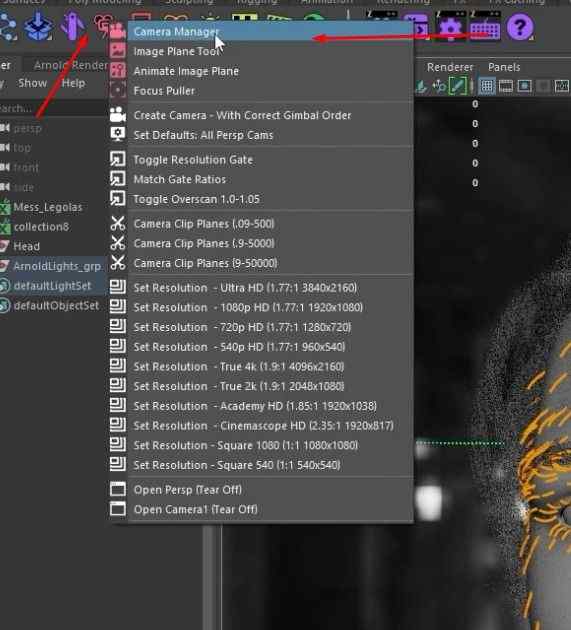Set Resolution to Academy HD 1920x1038
The height and width of the screenshot is (630, 571).
pyautogui.click(x=261, y=406)
